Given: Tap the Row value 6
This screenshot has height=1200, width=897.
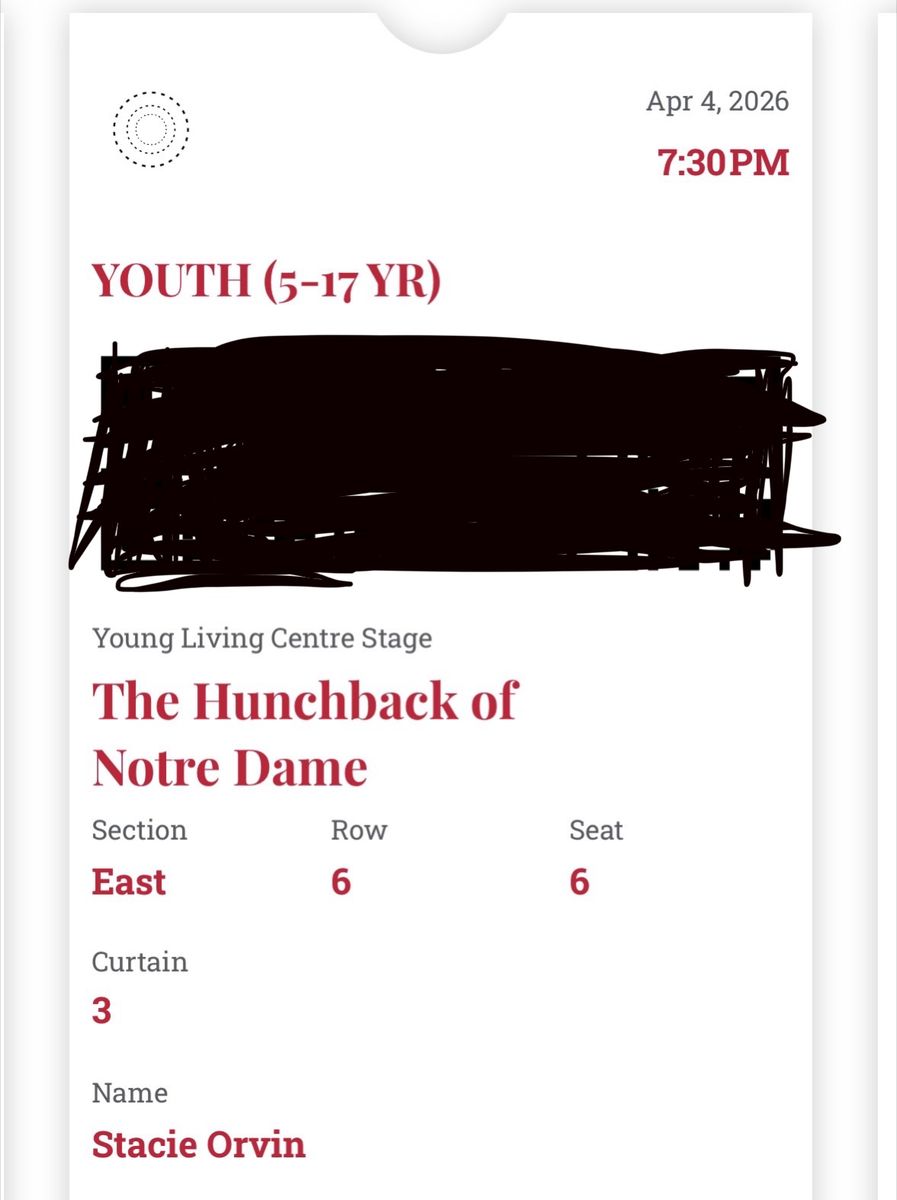Looking at the screenshot, I should 341,882.
